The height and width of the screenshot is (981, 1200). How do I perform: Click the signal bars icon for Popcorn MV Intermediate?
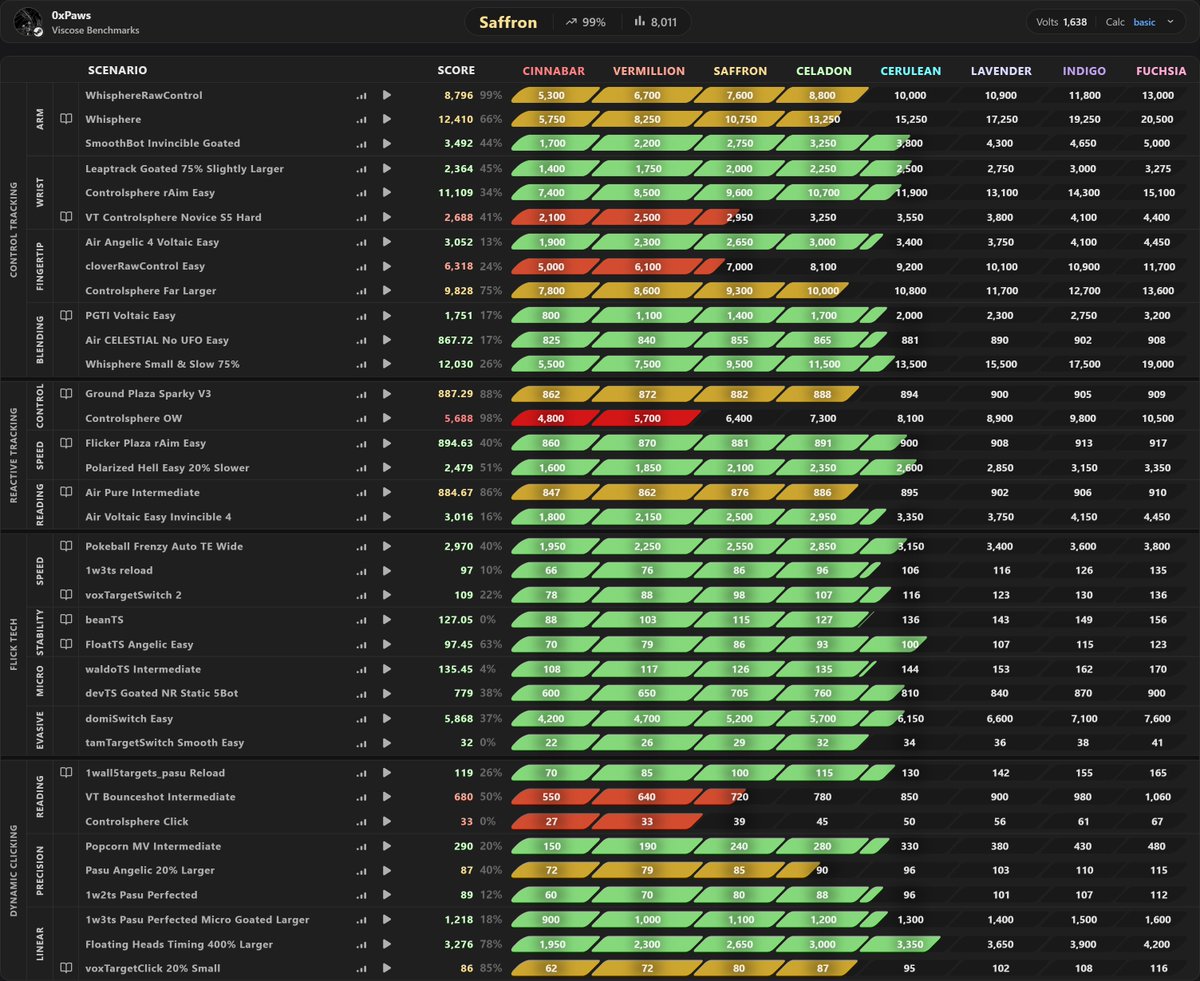click(x=361, y=847)
